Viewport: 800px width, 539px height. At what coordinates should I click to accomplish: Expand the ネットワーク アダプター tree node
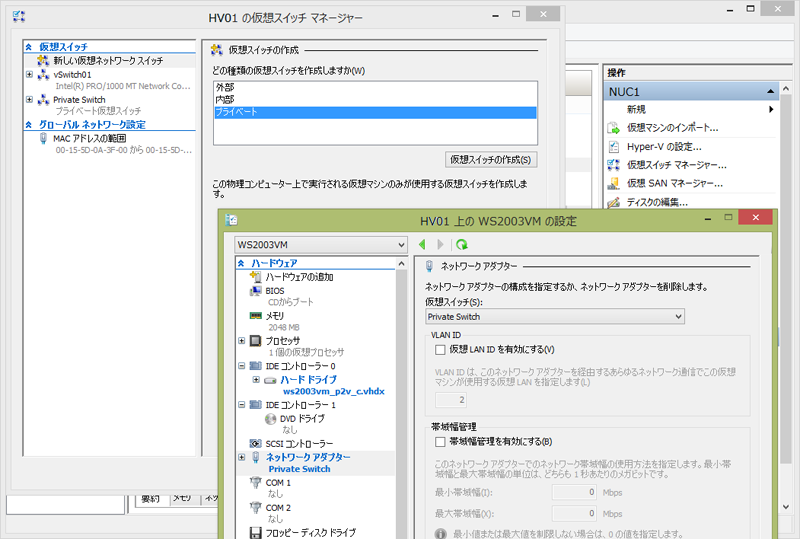242,457
